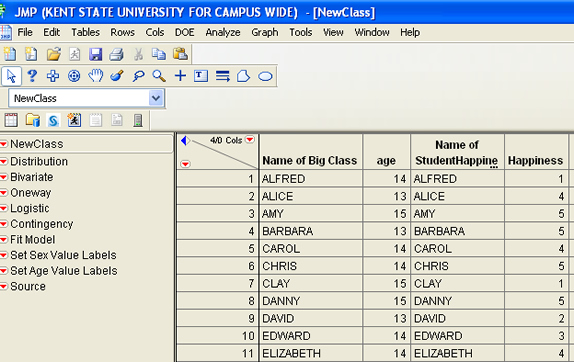Open the Tables menu

pyautogui.click(x=85, y=33)
